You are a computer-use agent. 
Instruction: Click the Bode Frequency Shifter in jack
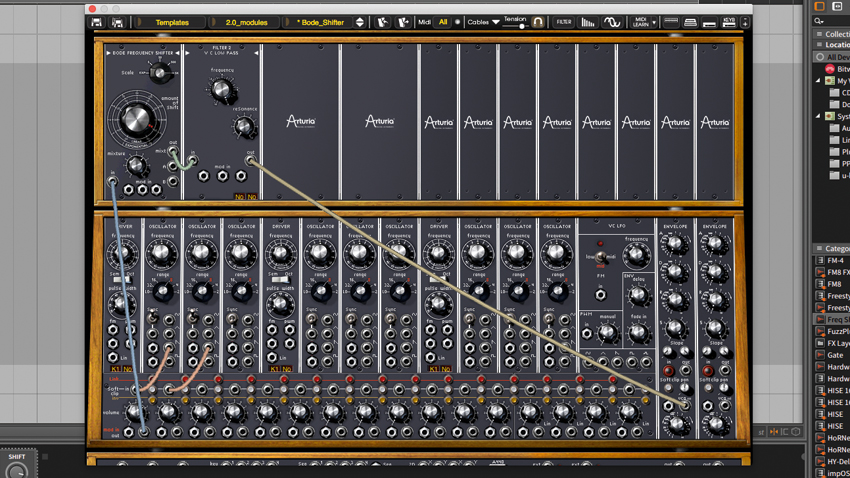coord(113,180)
